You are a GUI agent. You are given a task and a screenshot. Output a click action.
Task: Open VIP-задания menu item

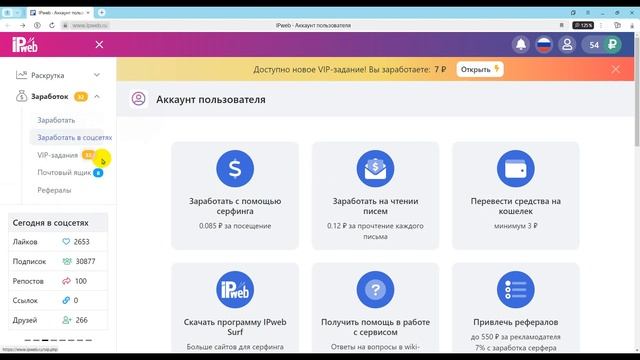[x=57, y=155]
